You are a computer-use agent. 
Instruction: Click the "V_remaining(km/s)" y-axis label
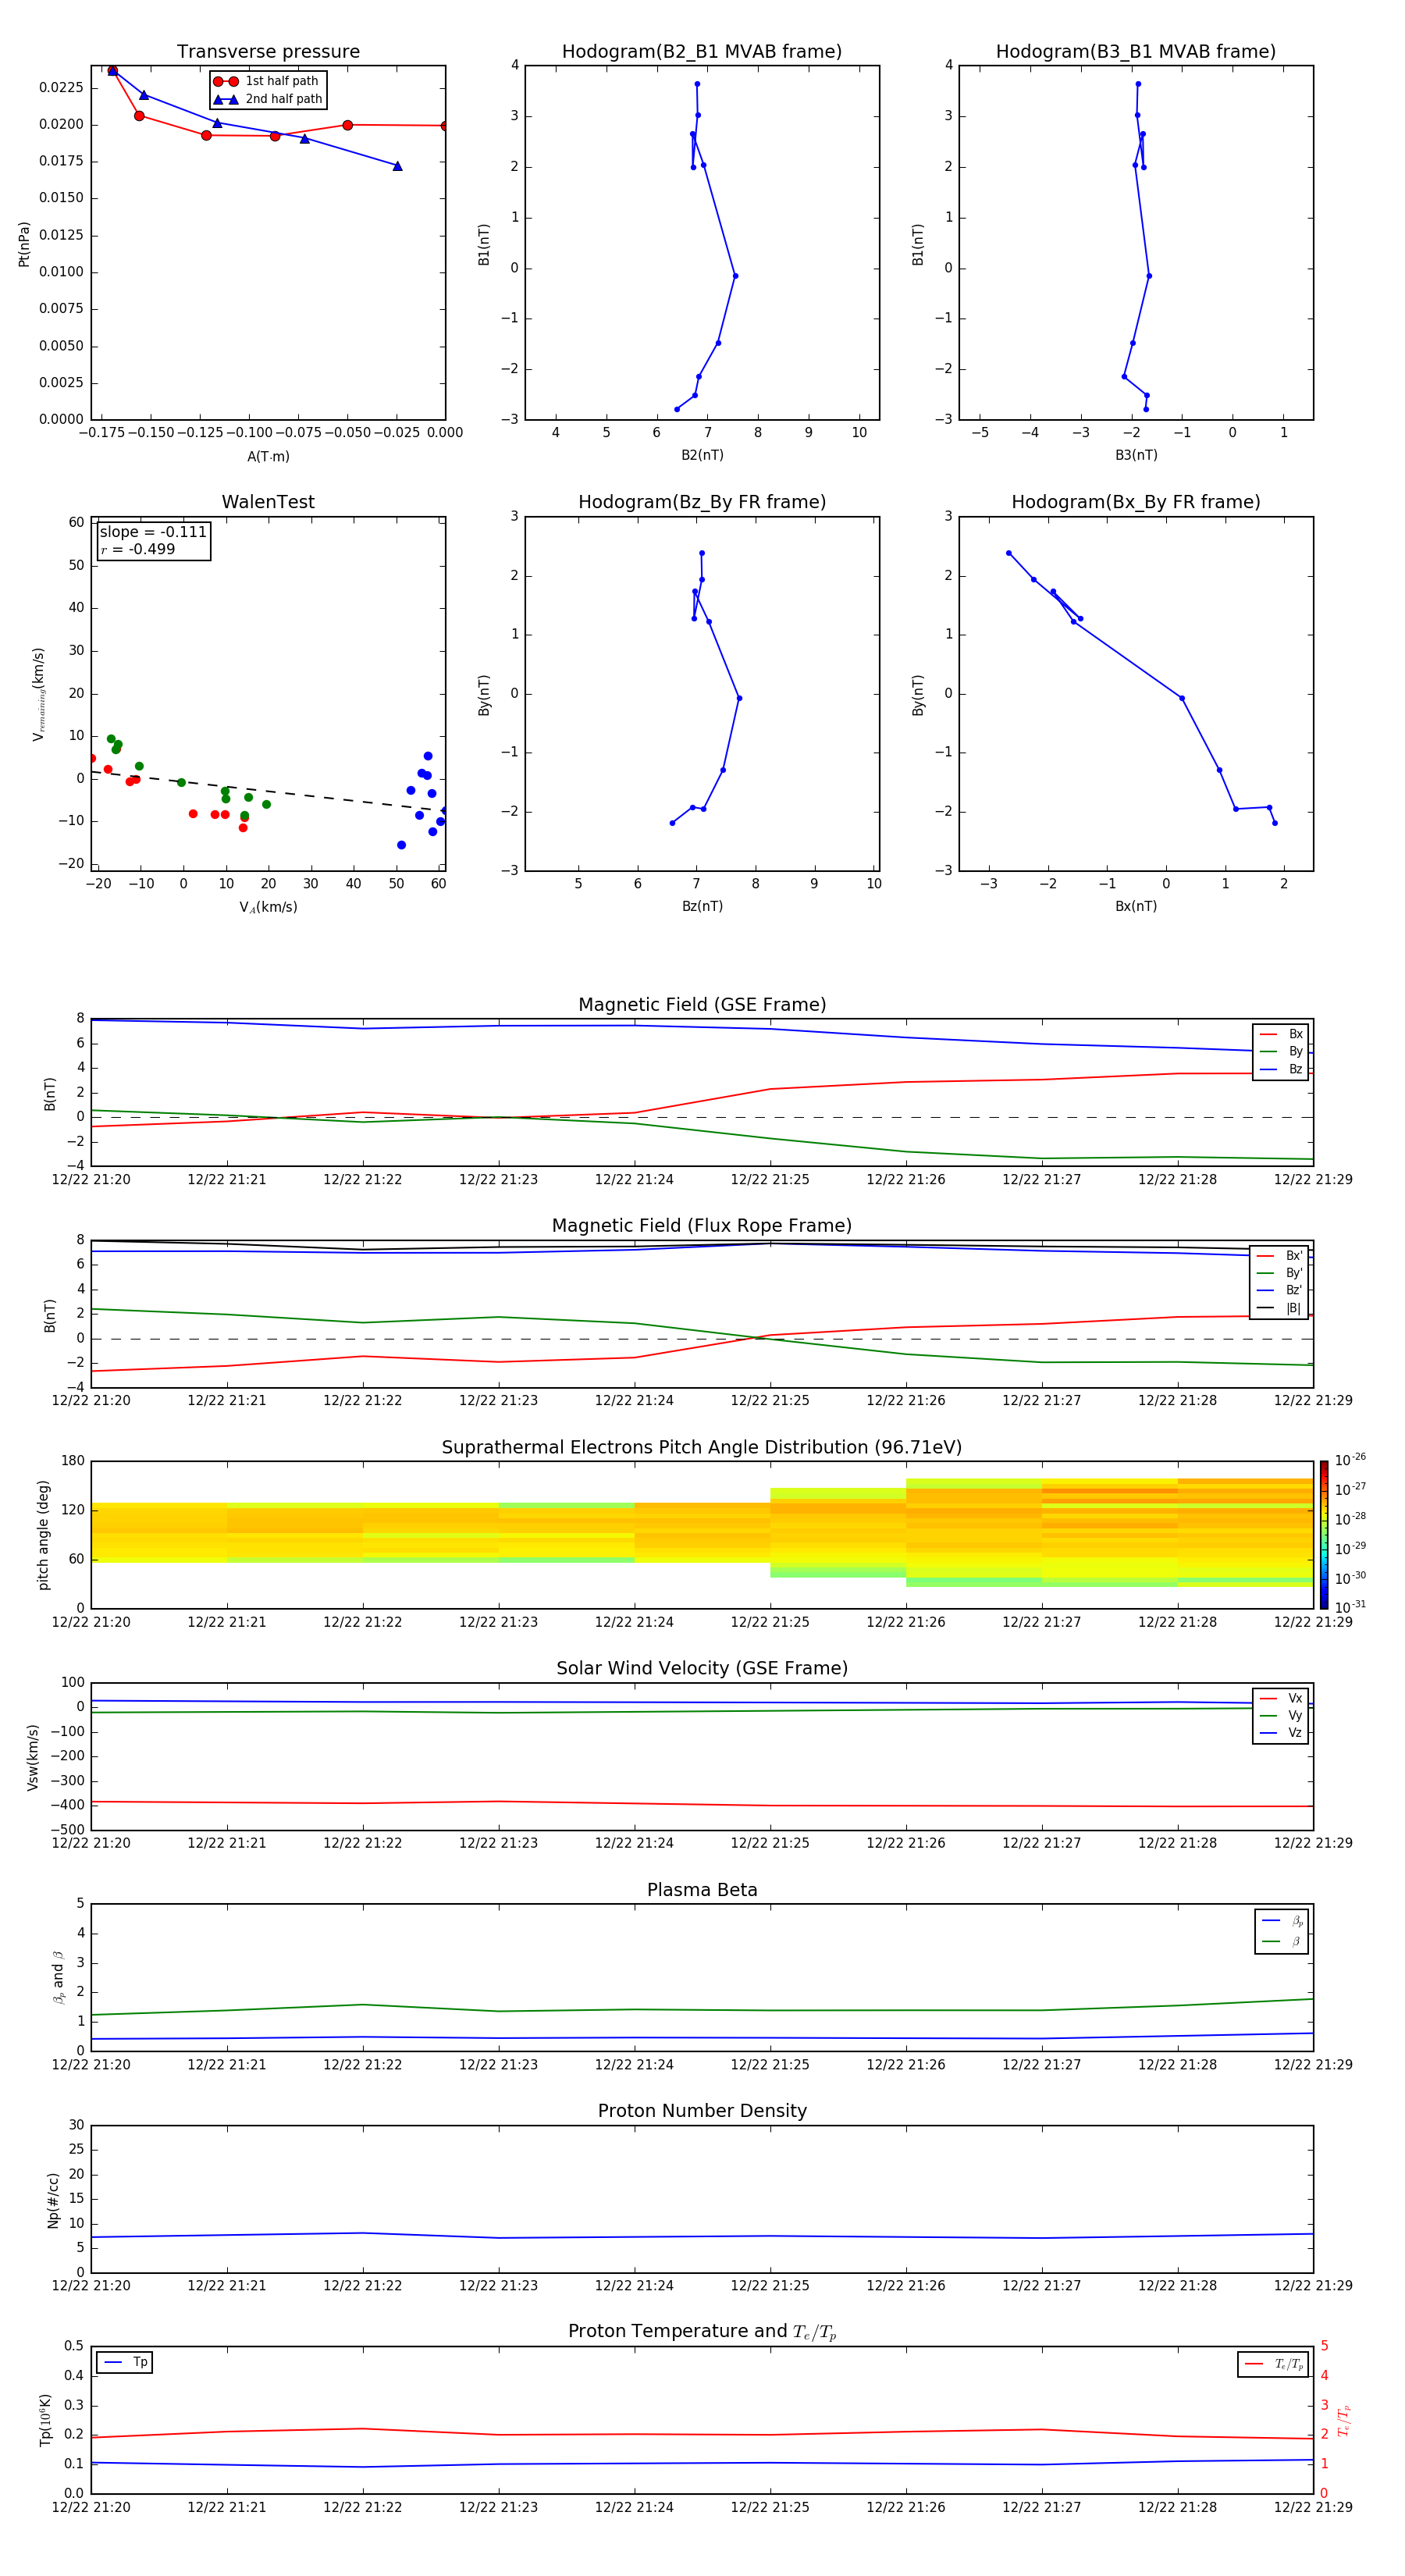coord(38,694)
